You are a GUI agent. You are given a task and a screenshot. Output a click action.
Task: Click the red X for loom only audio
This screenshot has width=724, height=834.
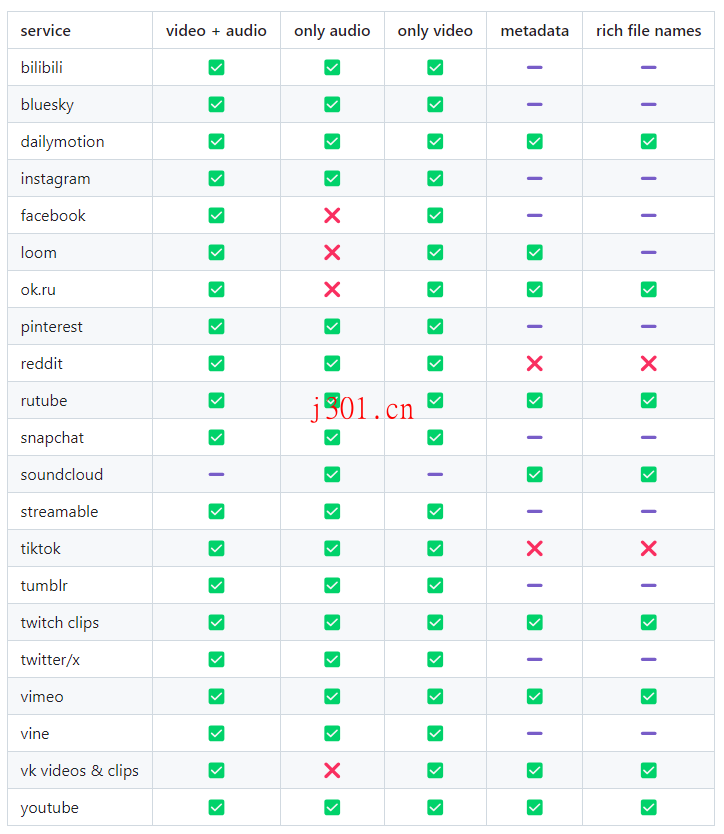pyautogui.click(x=332, y=253)
